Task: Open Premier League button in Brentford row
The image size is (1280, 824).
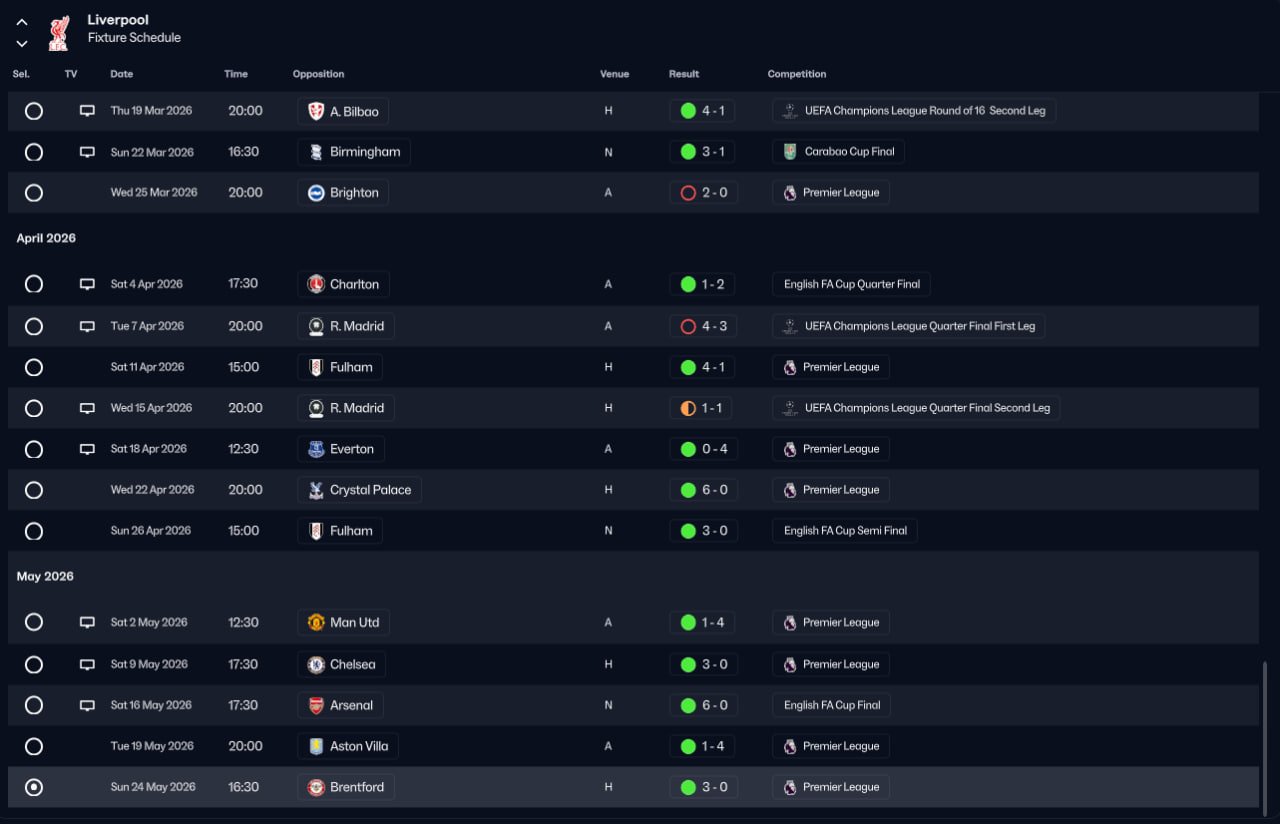Action: click(831, 787)
